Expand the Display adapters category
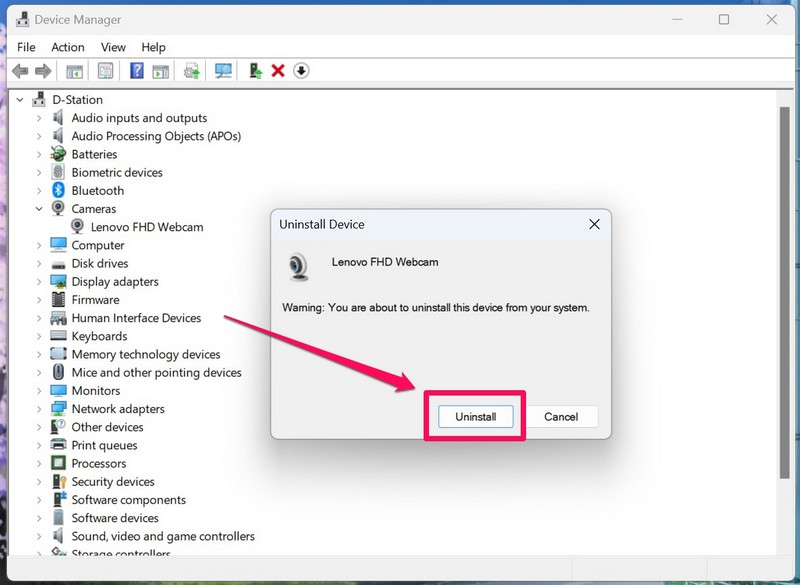Image resolution: width=800 pixels, height=585 pixels. point(39,282)
